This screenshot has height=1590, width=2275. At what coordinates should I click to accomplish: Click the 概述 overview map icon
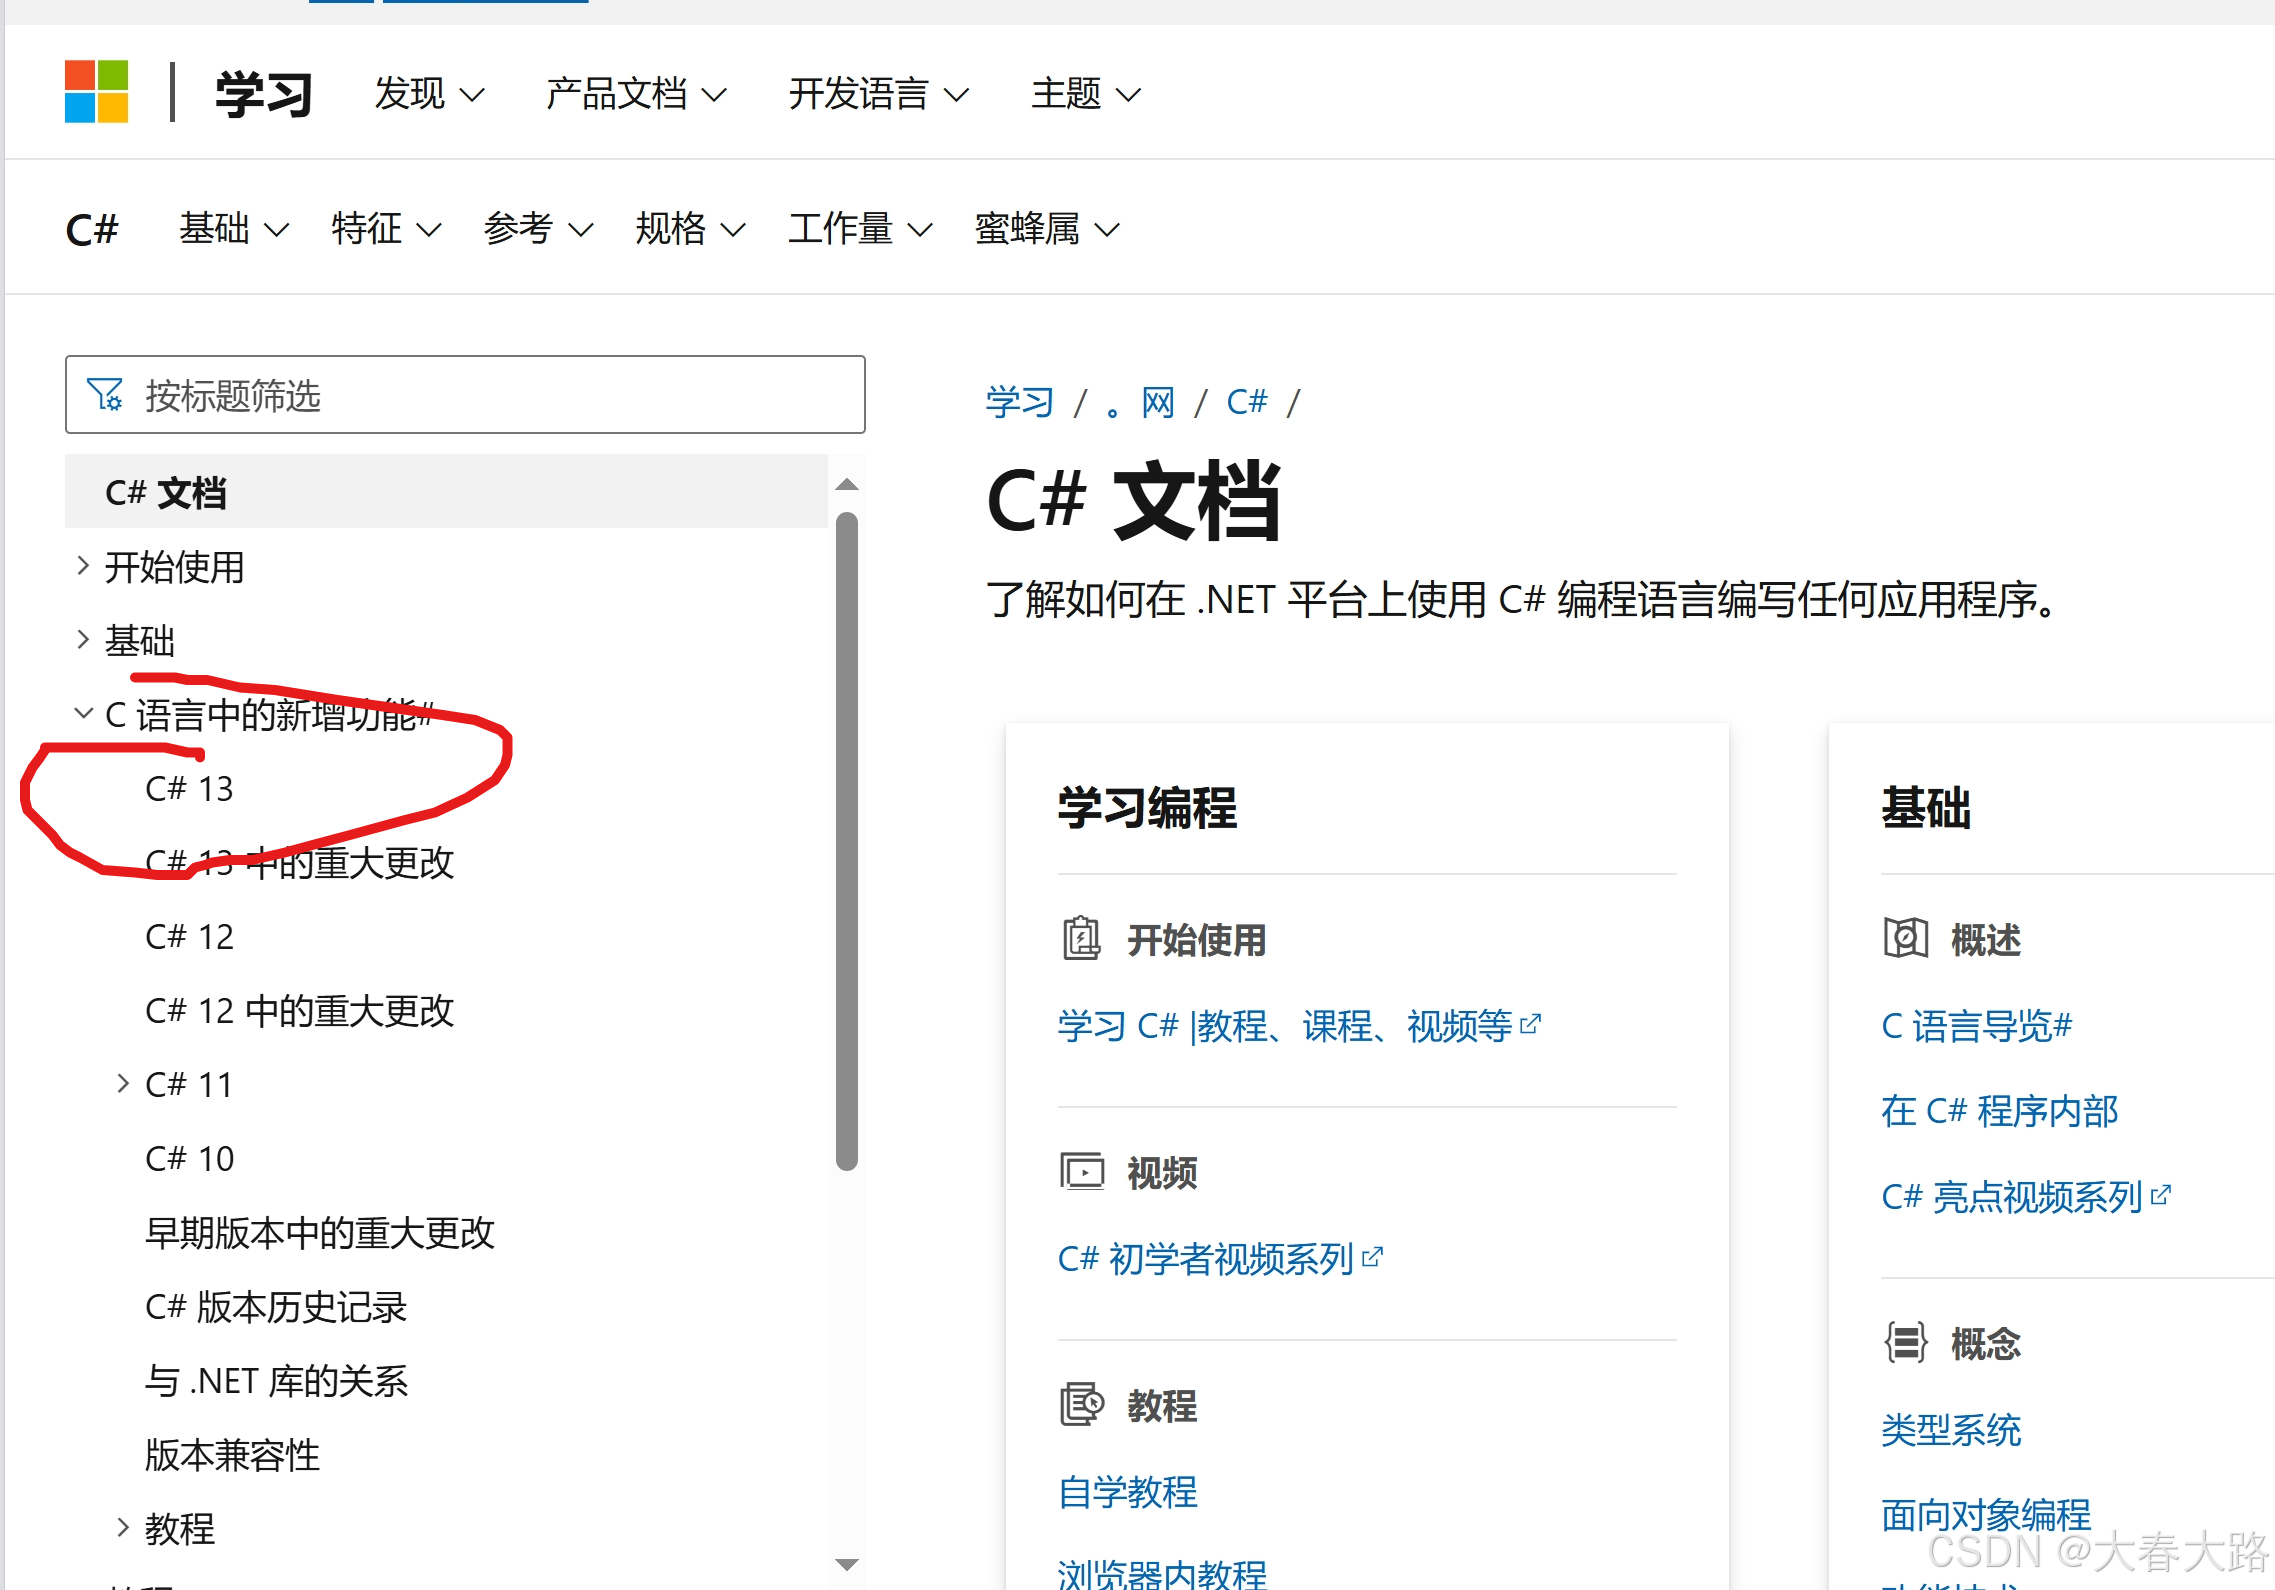[1905, 939]
